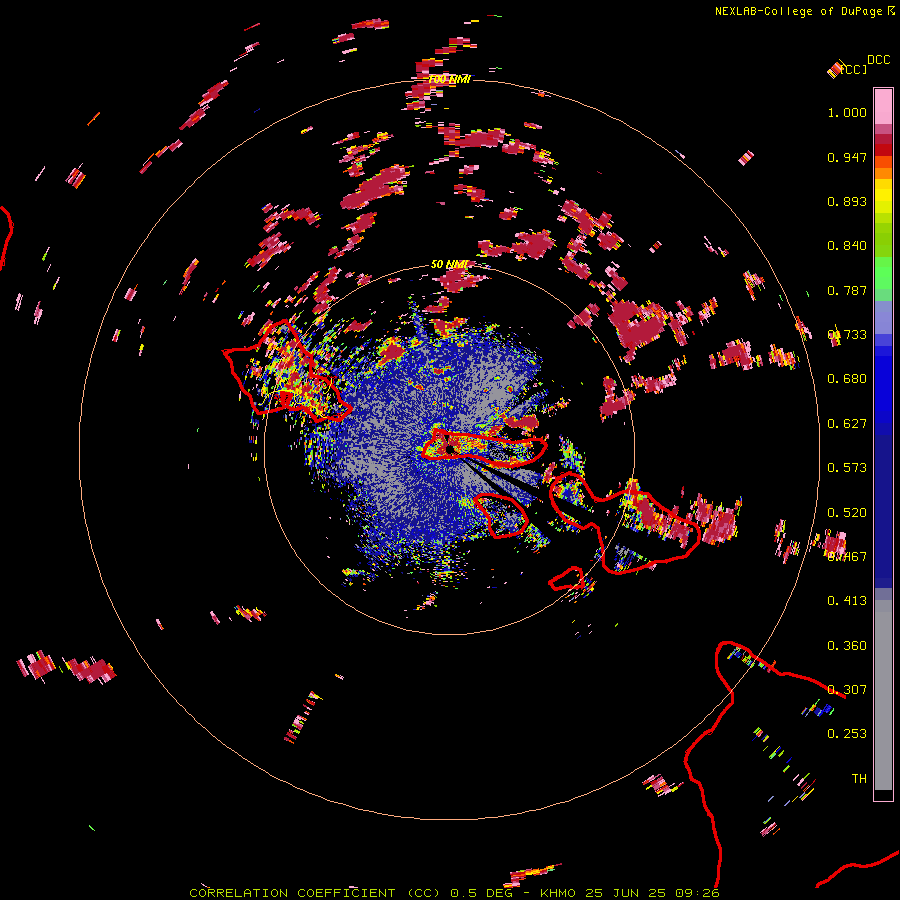
Task: Click the 0.893 scale value
Action: click(x=847, y=201)
